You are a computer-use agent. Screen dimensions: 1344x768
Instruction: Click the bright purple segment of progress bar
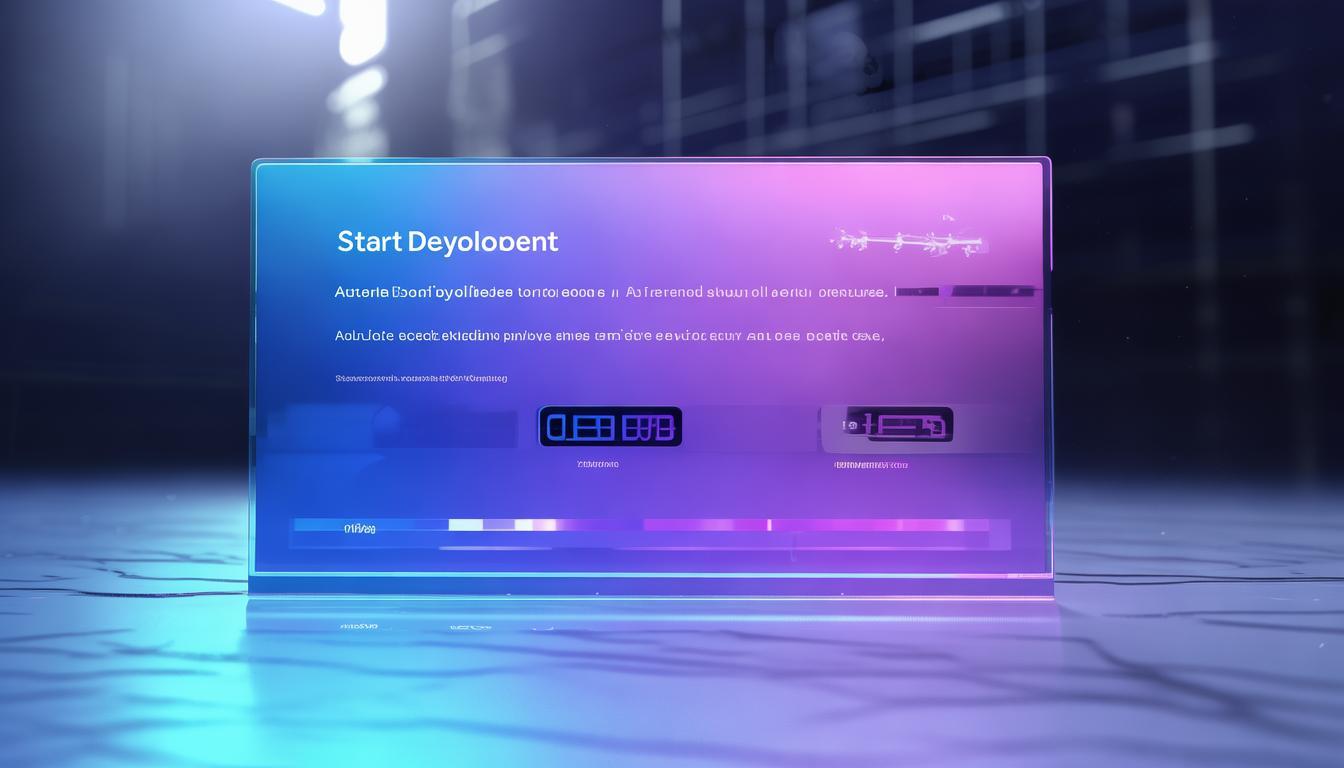click(700, 524)
